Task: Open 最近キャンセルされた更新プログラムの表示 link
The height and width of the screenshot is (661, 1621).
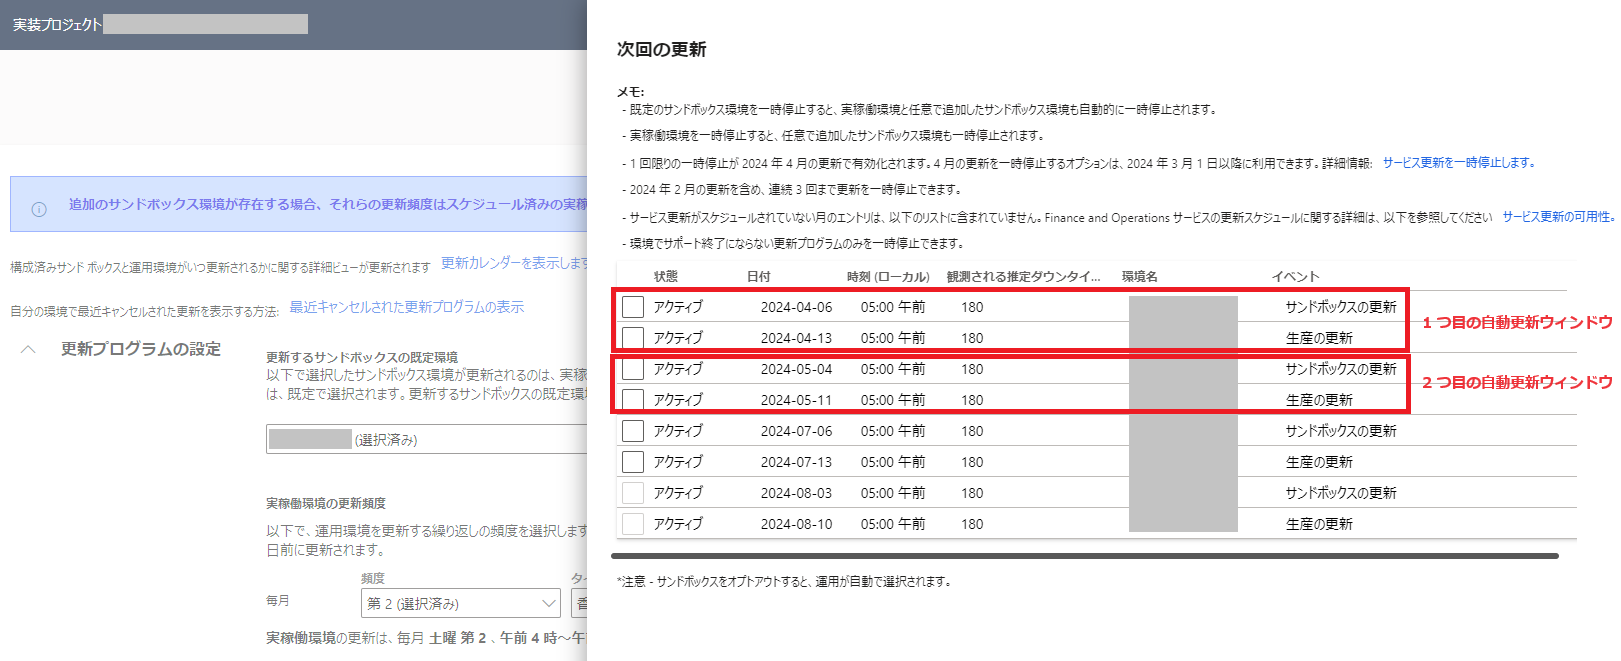Action: (x=407, y=307)
